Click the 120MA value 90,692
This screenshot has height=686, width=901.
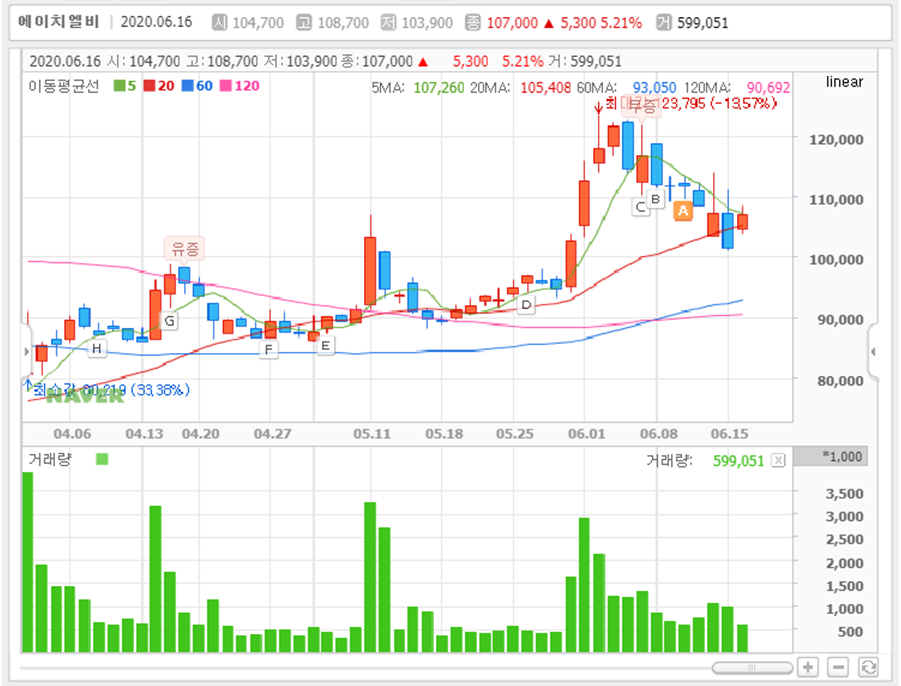click(x=768, y=88)
